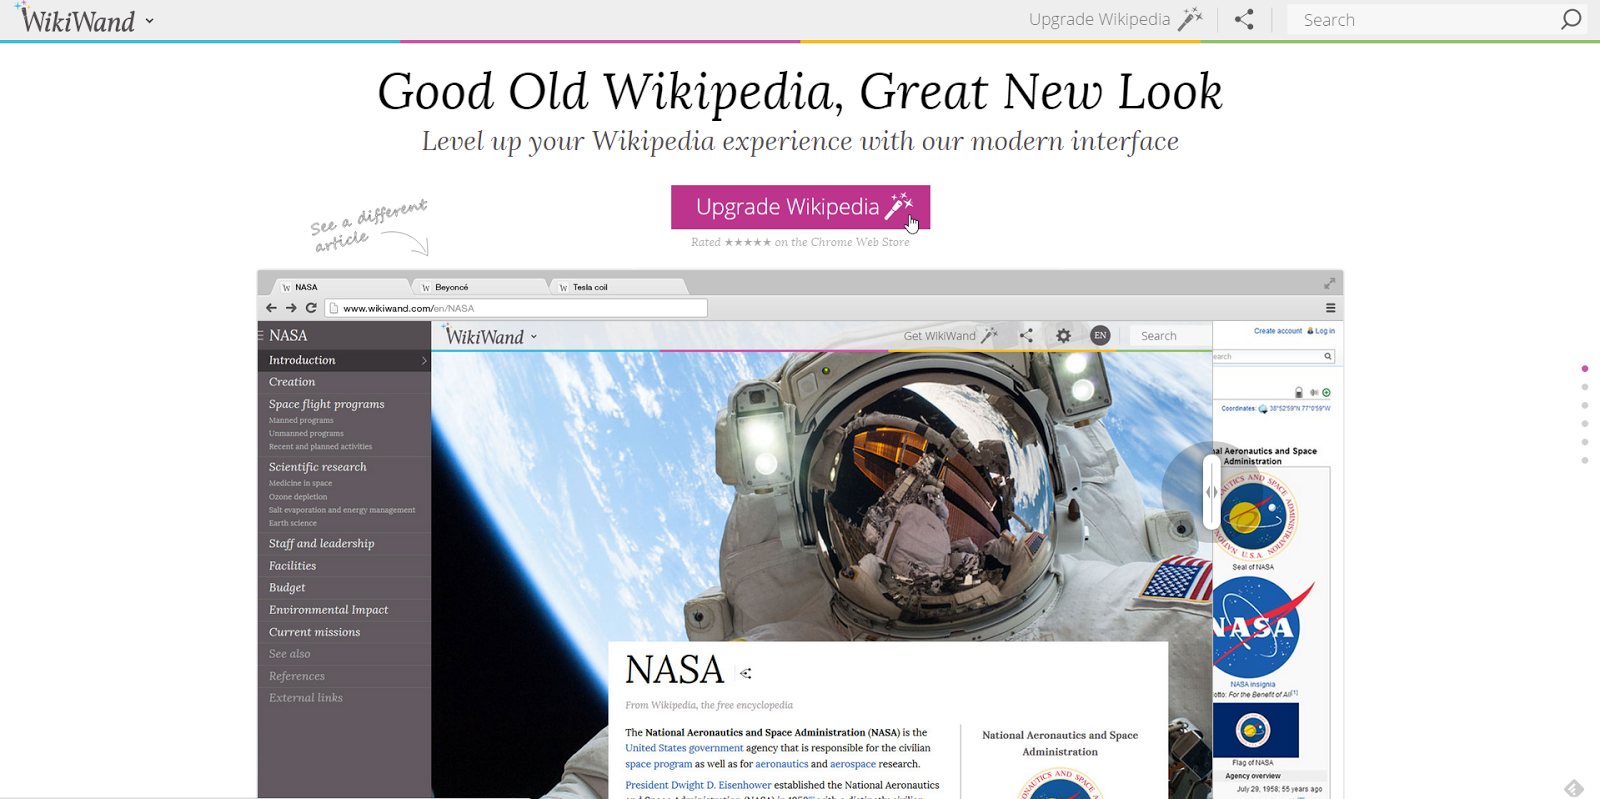The image size is (1600, 799).
Task: Select Medicine in space in the sidebar
Action: [300, 483]
